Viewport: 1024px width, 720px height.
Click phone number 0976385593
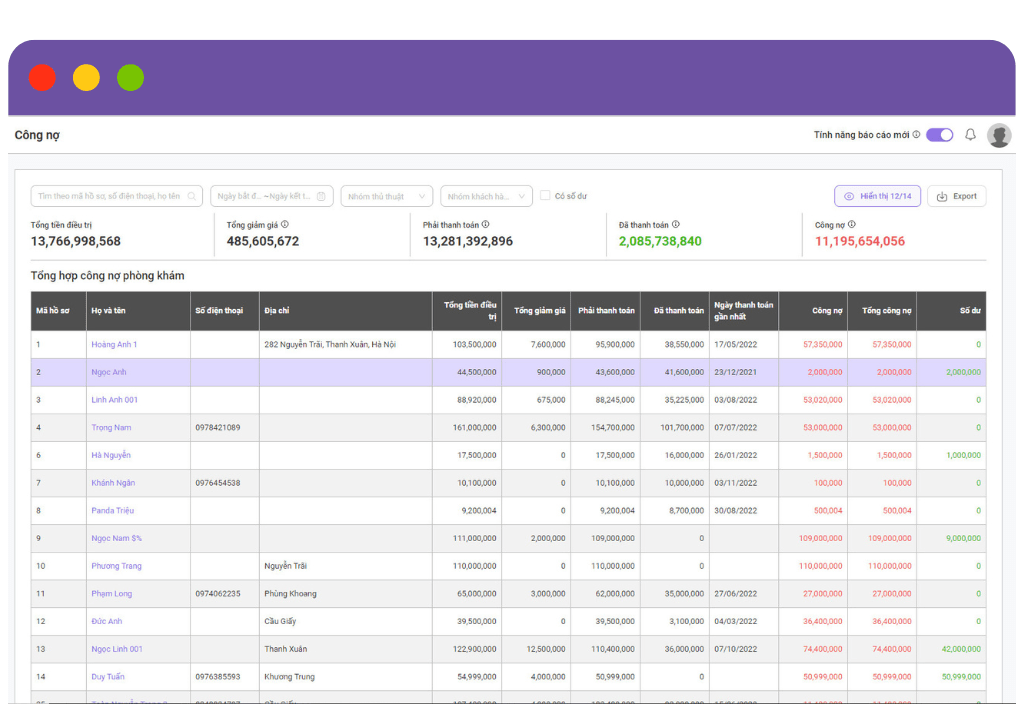pos(217,677)
